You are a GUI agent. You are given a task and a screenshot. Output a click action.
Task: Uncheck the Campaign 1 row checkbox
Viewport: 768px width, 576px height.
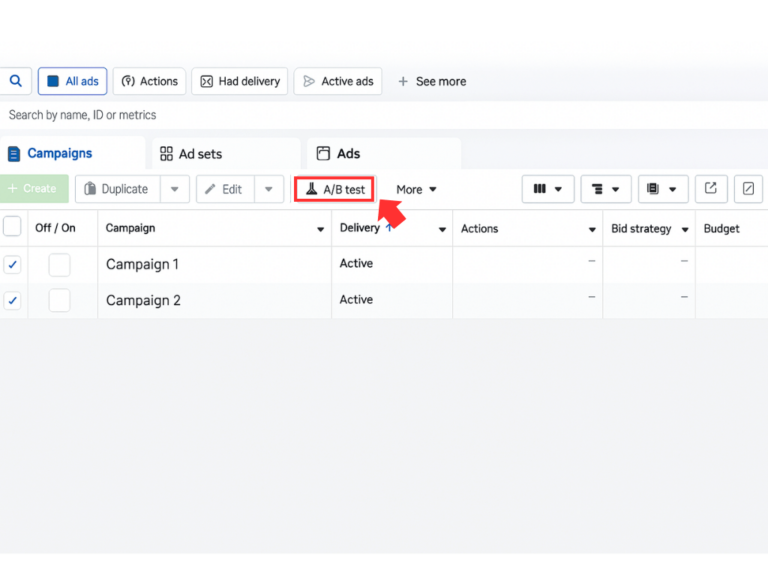12,264
